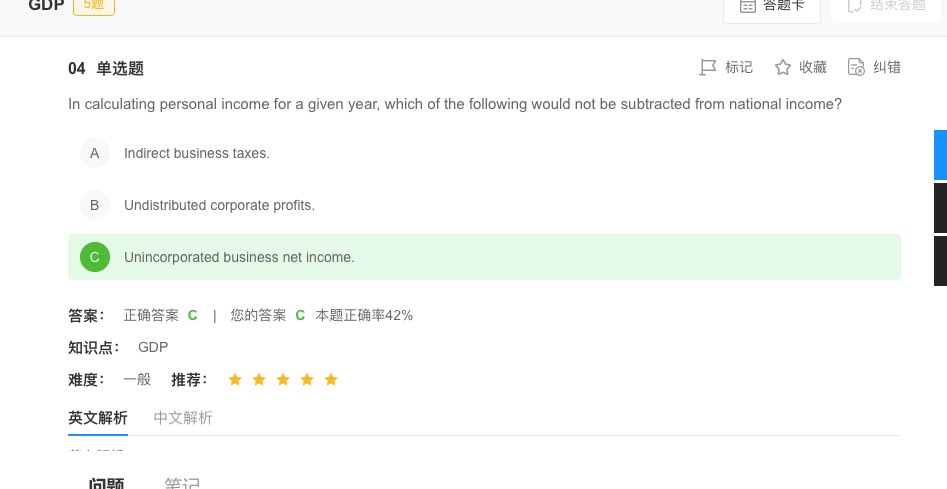Click the GDP knowledge point link
This screenshot has height=489, width=947.
[x=153, y=347]
